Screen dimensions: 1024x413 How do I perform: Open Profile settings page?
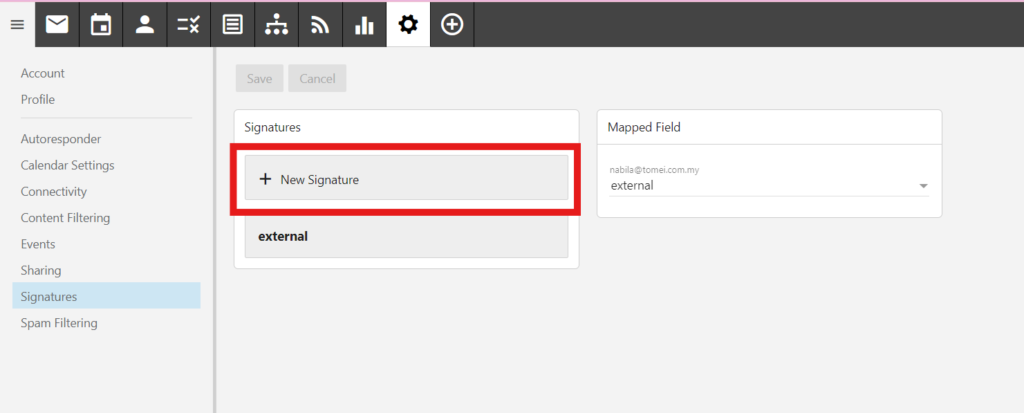(38, 99)
